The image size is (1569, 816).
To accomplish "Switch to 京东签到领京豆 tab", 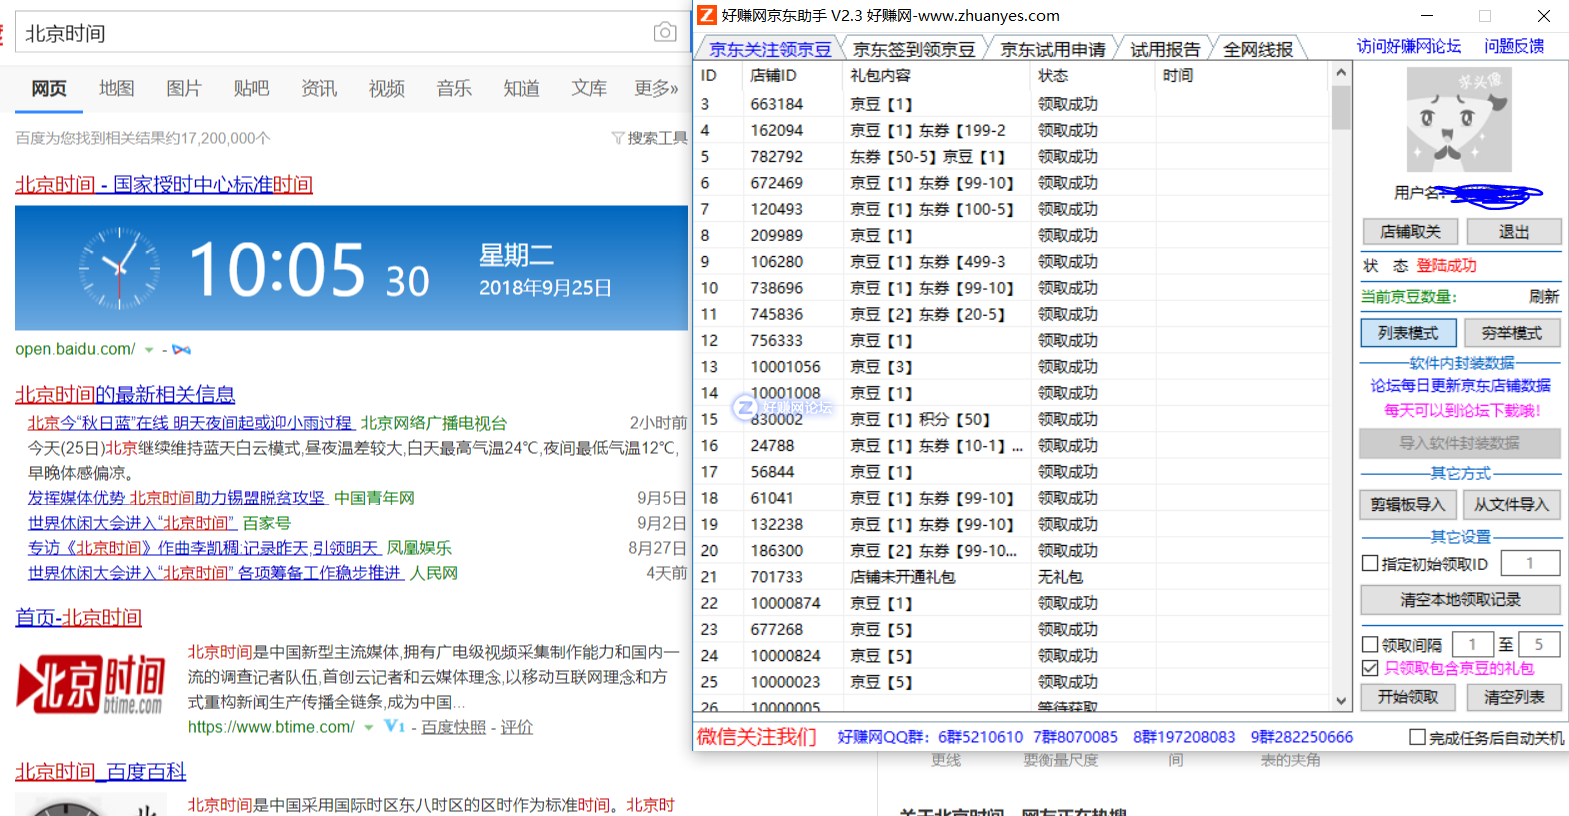I will [914, 49].
